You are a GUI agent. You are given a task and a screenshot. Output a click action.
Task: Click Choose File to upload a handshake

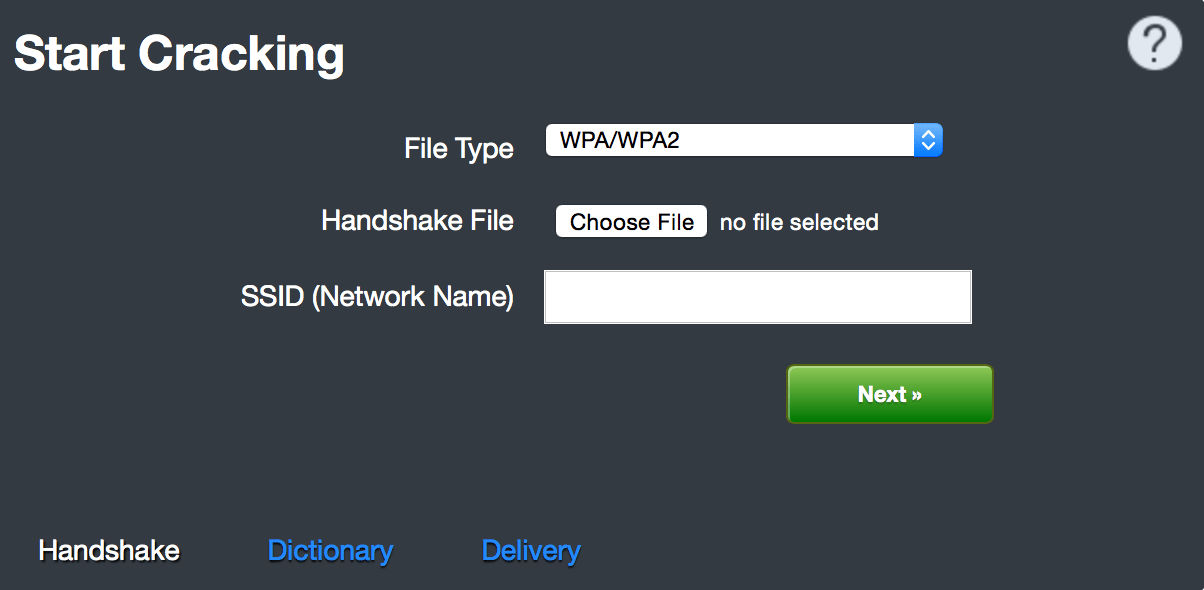630,221
